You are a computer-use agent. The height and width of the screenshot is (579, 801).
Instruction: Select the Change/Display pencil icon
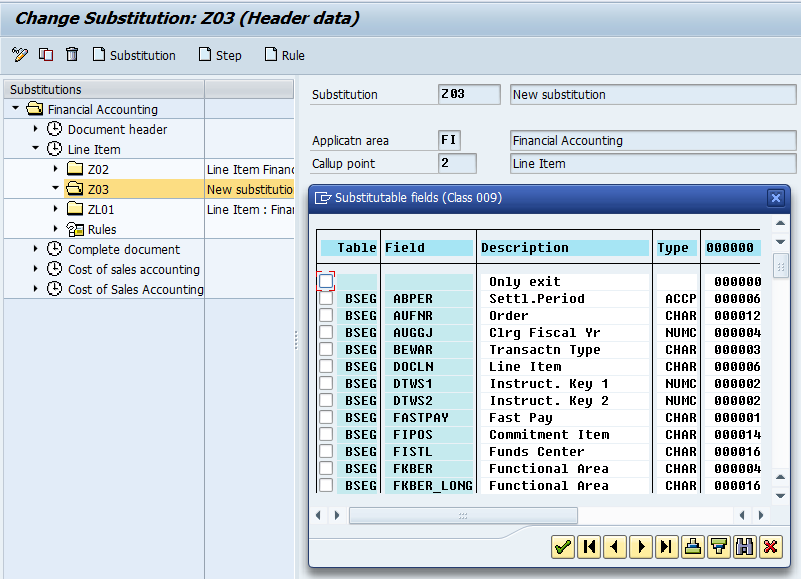18,55
